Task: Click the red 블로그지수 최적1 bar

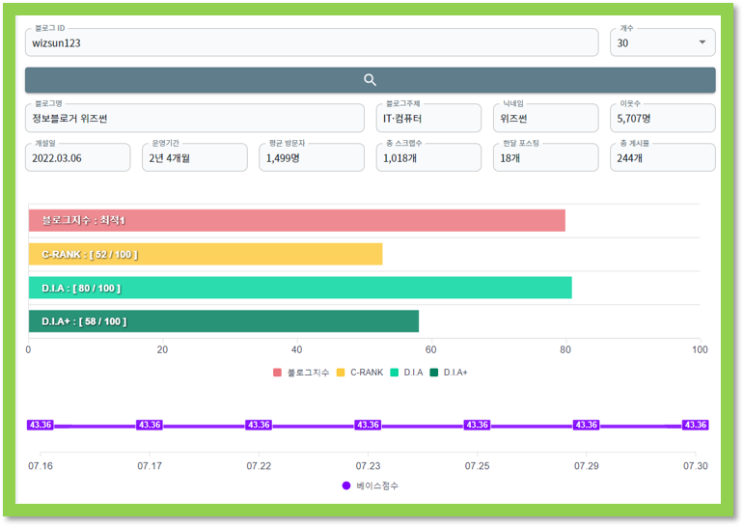Action: pyautogui.click(x=297, y=220)
